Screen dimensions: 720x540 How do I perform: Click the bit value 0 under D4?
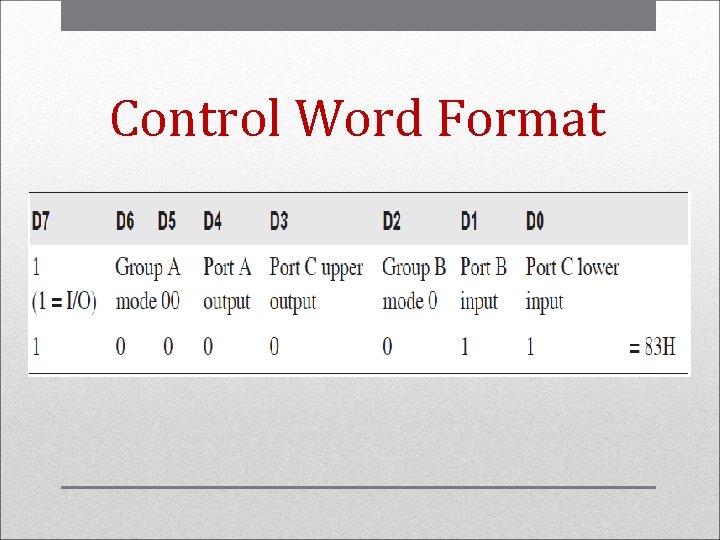[x=208, y=347]
